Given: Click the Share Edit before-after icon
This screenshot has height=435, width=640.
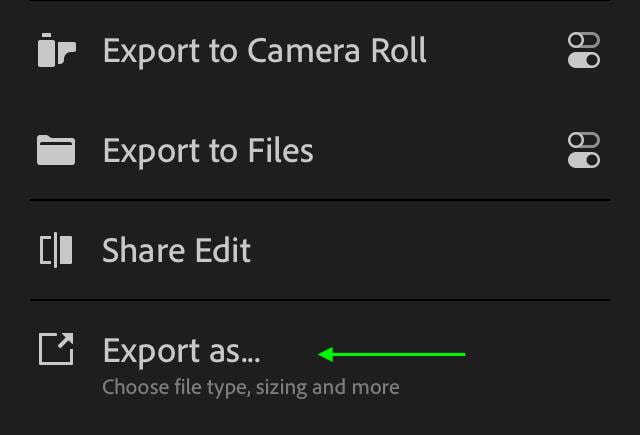Looking at the screenshot, I should (x=56, y=250).
